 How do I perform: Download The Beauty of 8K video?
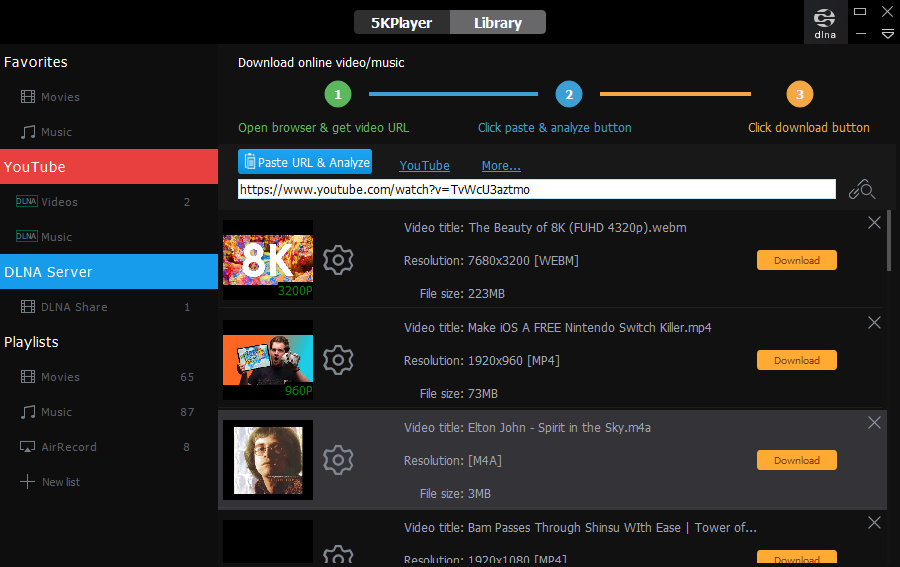point(797,260)
